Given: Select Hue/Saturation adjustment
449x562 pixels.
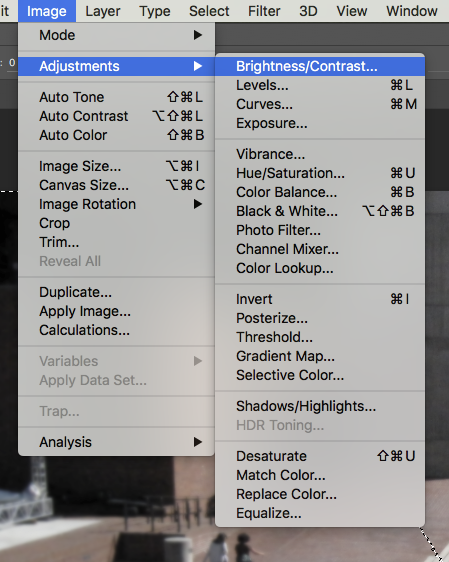Looking at the screenshot, I should tap(320, 173).
